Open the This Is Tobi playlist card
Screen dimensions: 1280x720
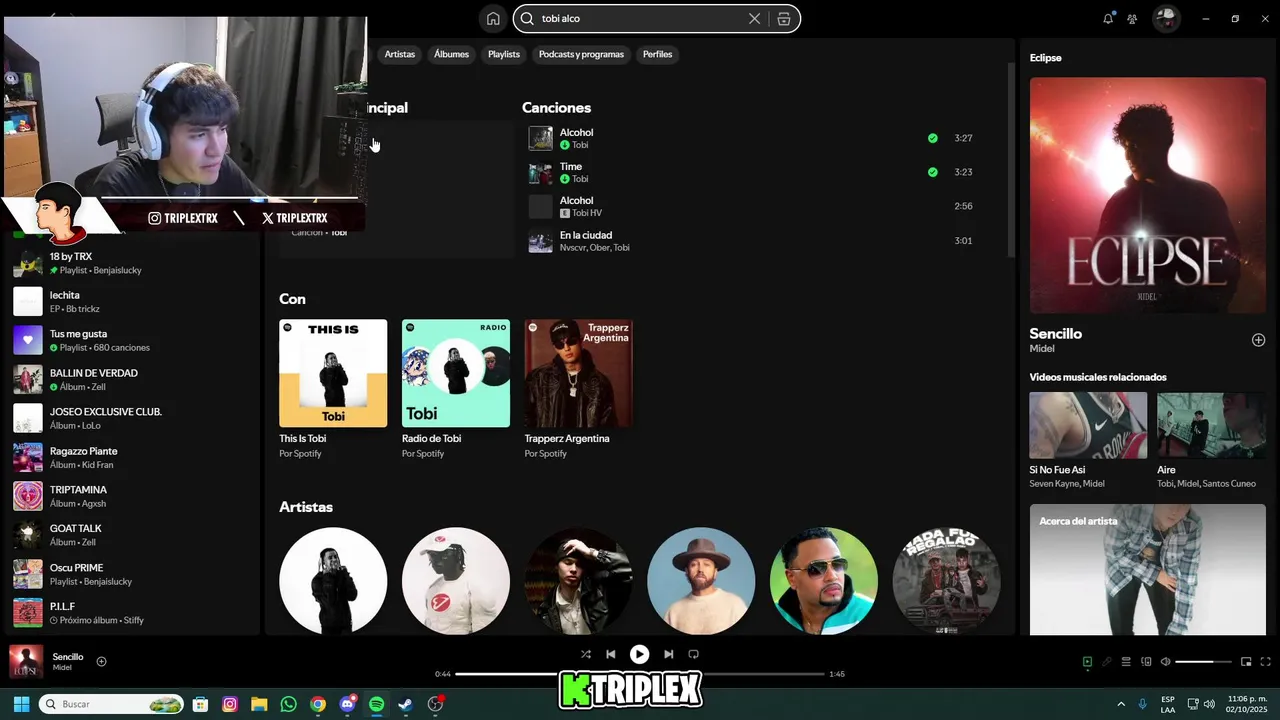(333, 389)
